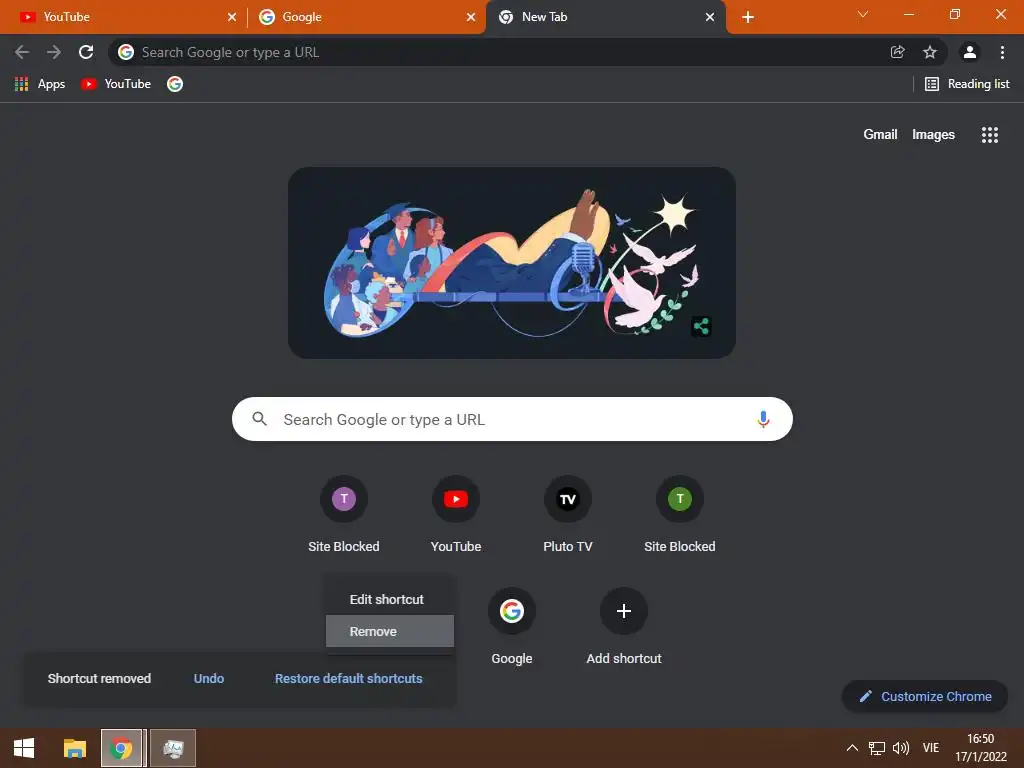1024x768 pixels.
Task: Open the green Site Blocked shortcut
Action: coord(680,515)
